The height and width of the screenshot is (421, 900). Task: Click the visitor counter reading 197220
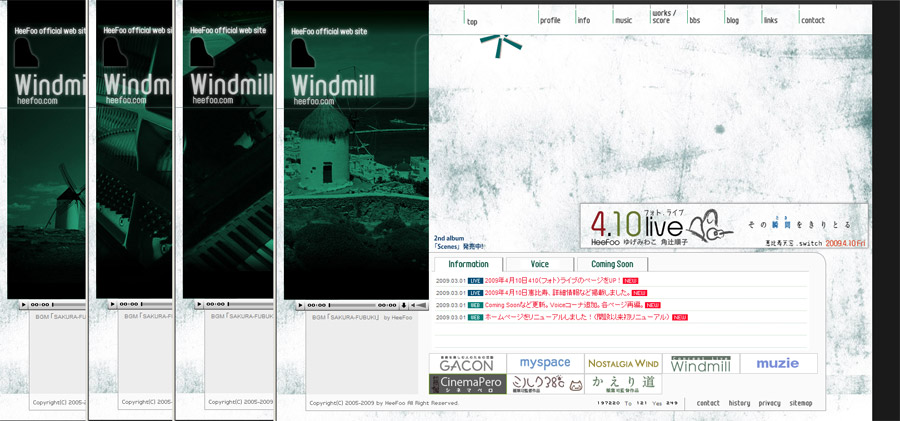[x=609, y=403]
